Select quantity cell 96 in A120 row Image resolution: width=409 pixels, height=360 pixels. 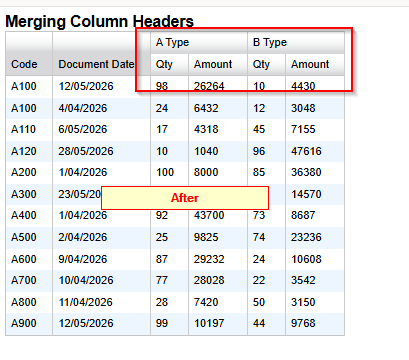click(267, 151)
